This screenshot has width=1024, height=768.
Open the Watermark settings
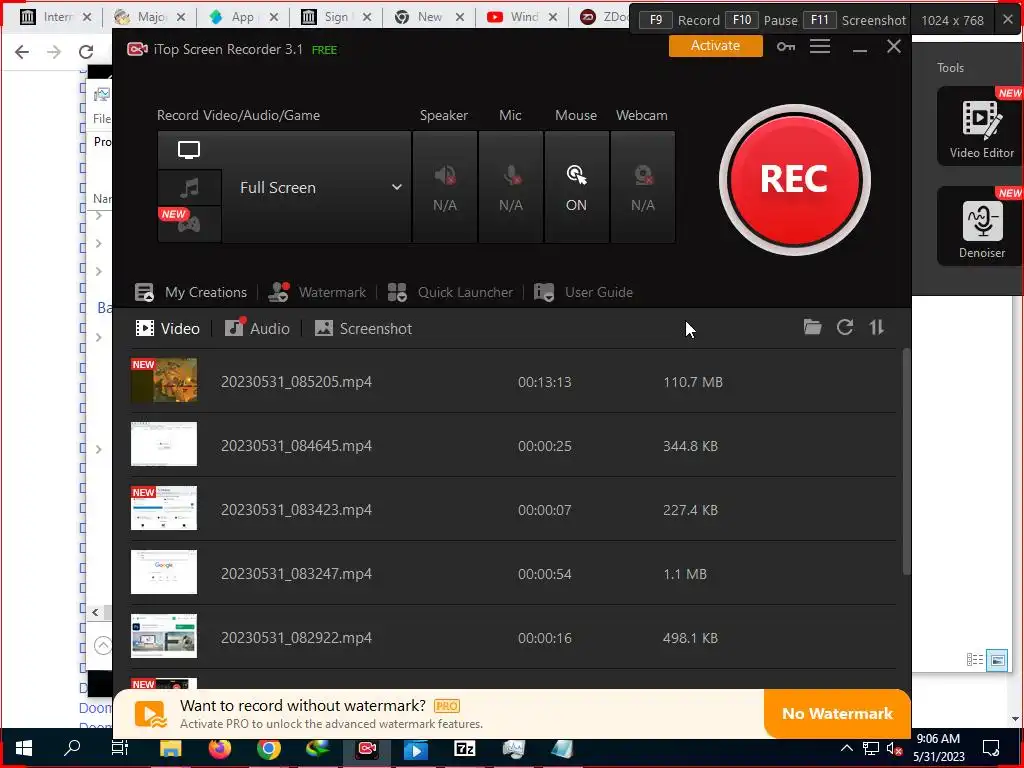[x=317, y=292]
